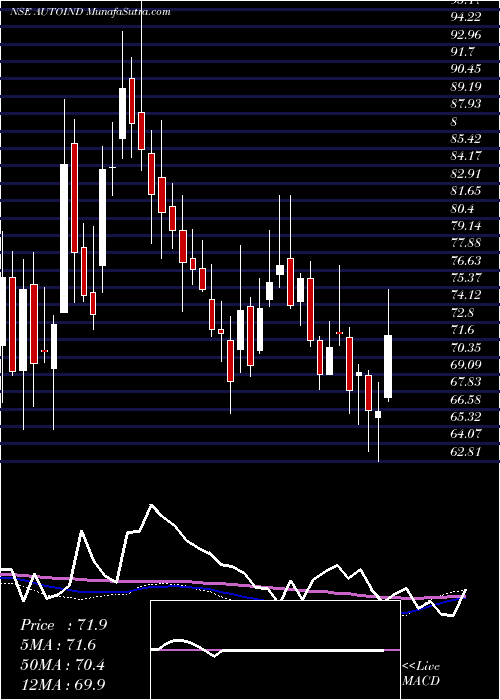This screenshot has height=700, width=500.
Task: Click the 89.19 price axis label
Action: pos(466,86)
